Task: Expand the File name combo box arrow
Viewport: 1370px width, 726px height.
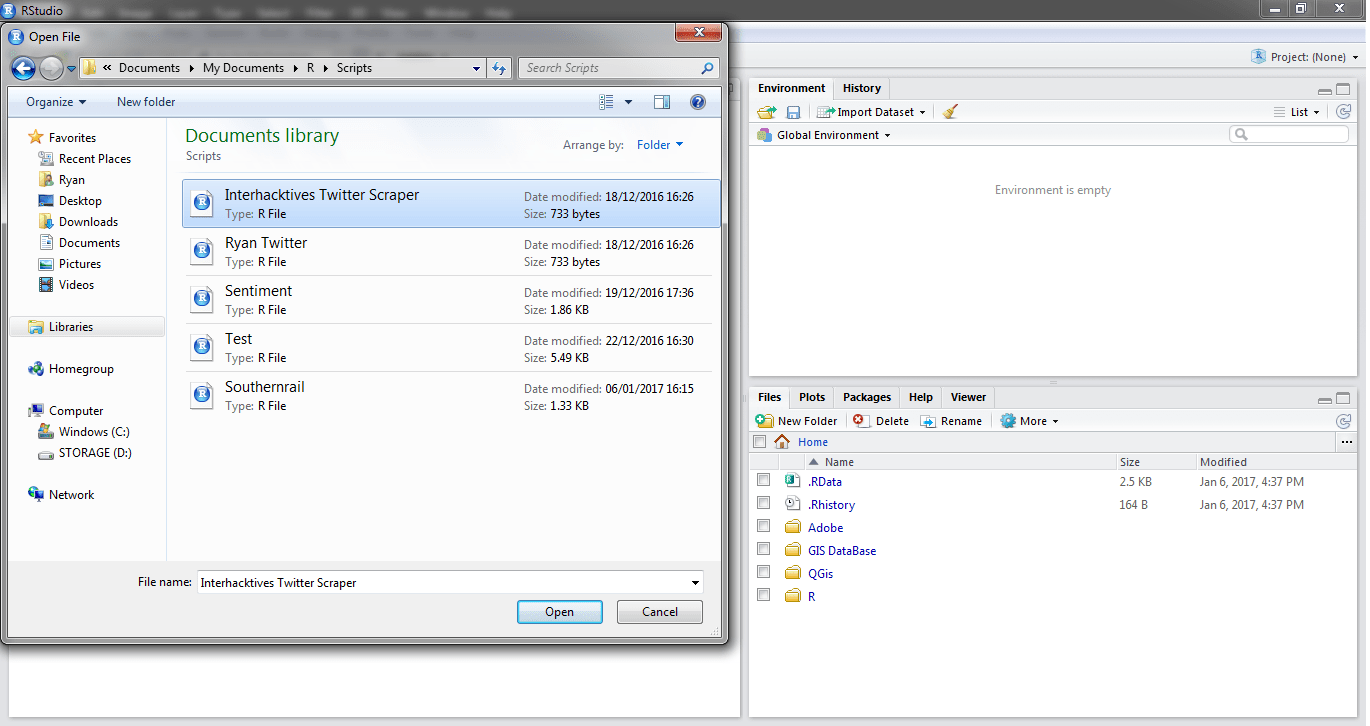Action: [695, 583]
